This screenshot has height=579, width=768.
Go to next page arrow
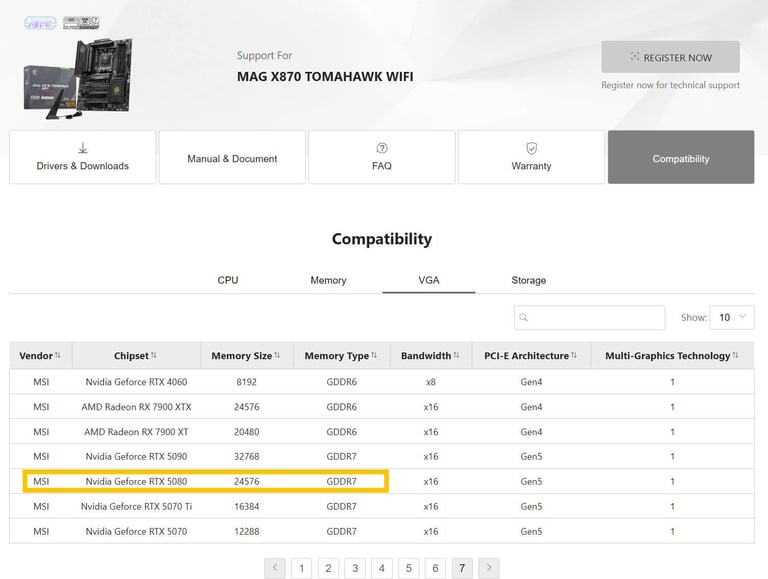(x=489, y=568)
